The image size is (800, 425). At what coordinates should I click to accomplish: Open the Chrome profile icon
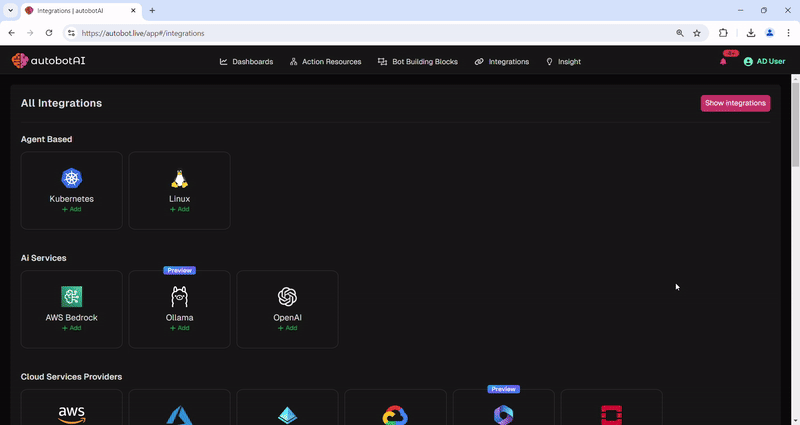770,33
